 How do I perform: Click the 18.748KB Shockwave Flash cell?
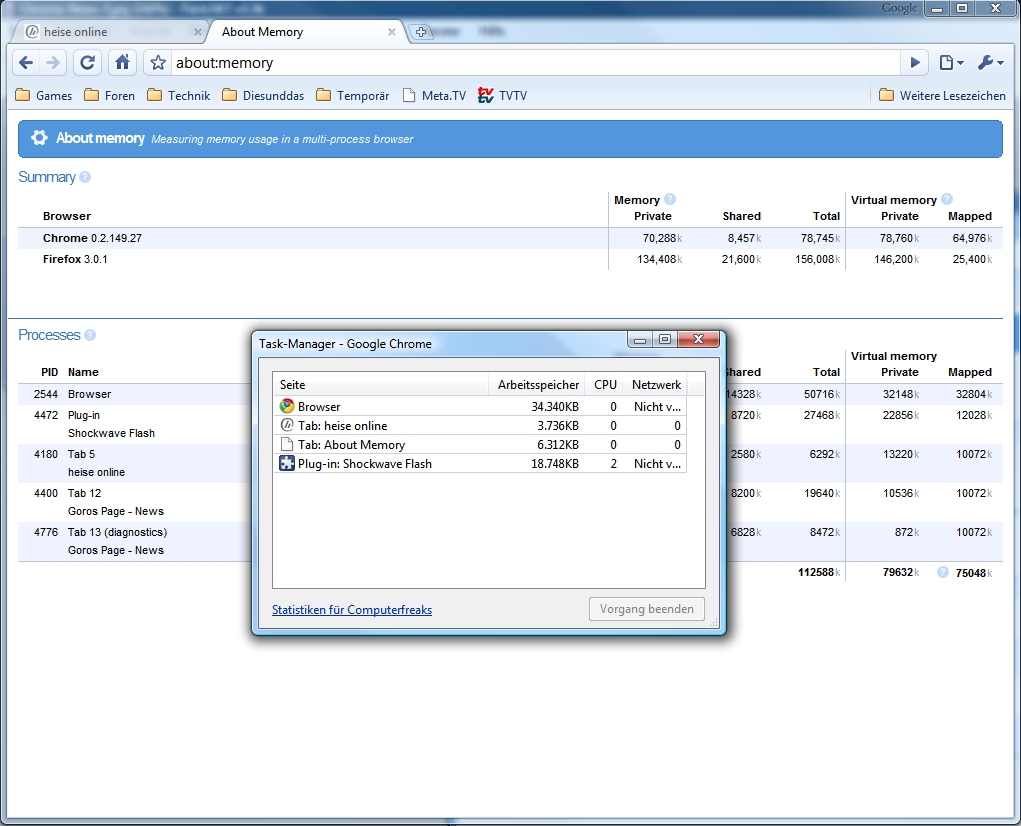coord(555,464)
